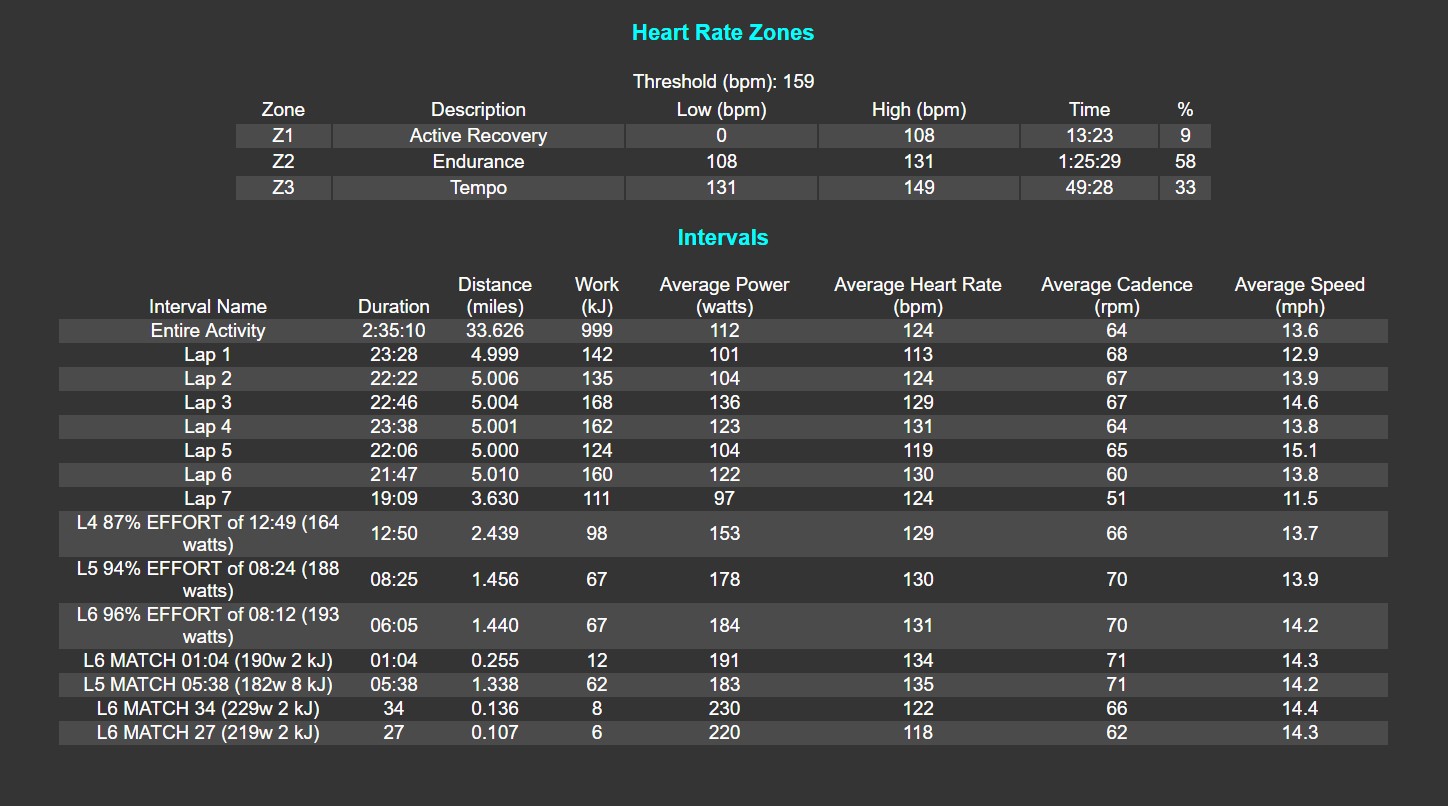Select the Entire Activity row name
1448x806 pixels.
[208, 331]
